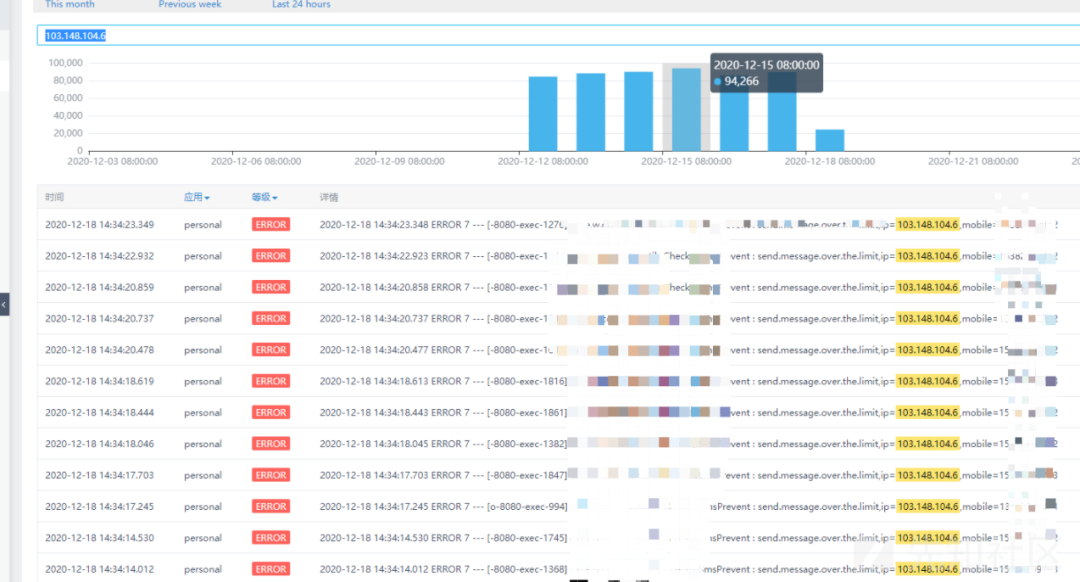Click ERROR badge on the 14:34:23.349 row
The width and height of the screenshot is (1080, 582).
click(x=271, y=225)
